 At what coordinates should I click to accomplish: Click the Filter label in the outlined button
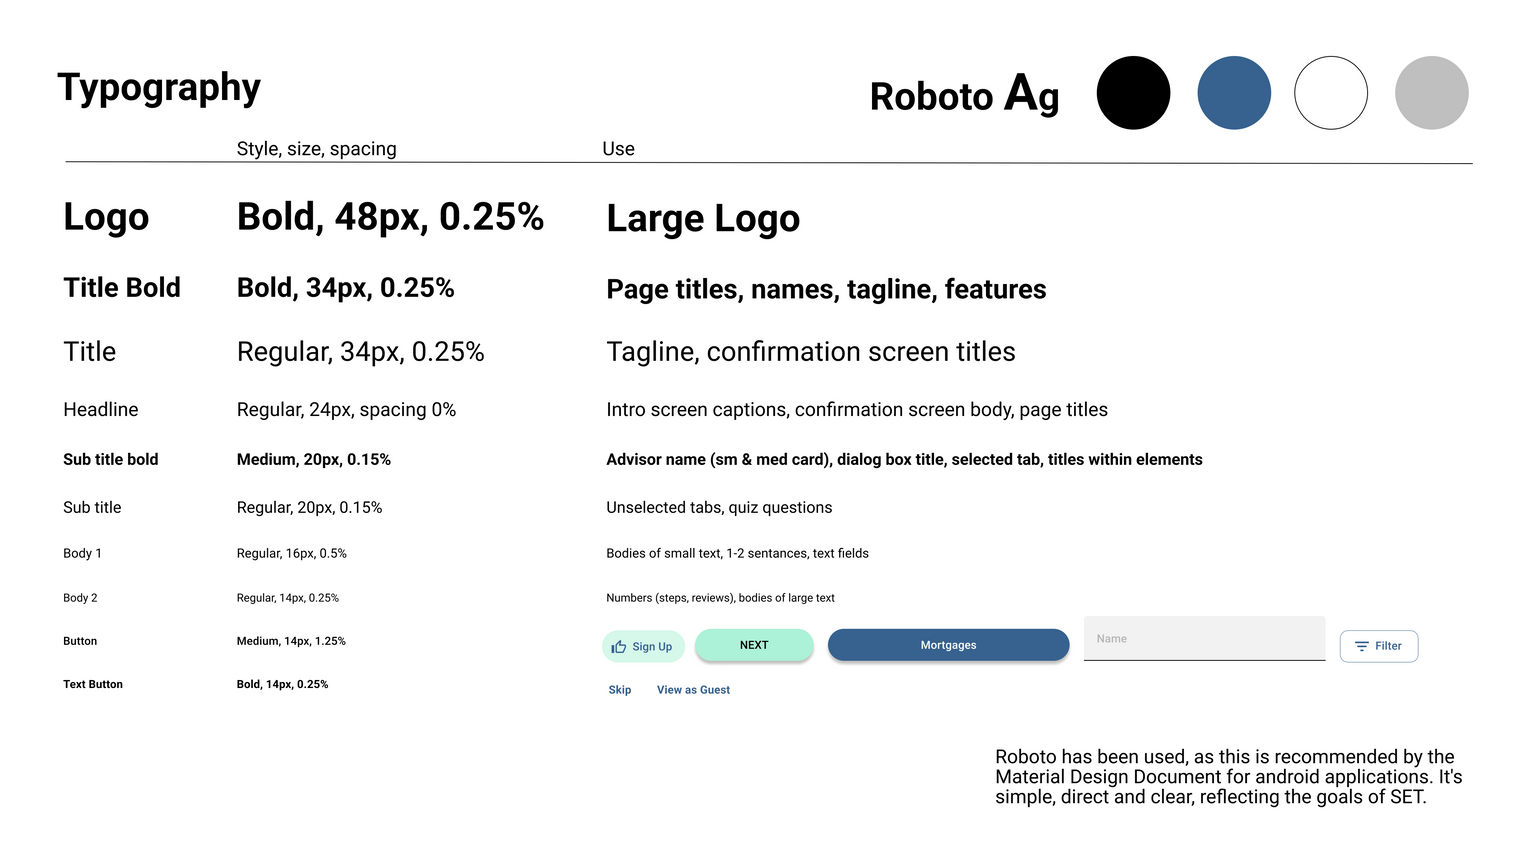1388,647
